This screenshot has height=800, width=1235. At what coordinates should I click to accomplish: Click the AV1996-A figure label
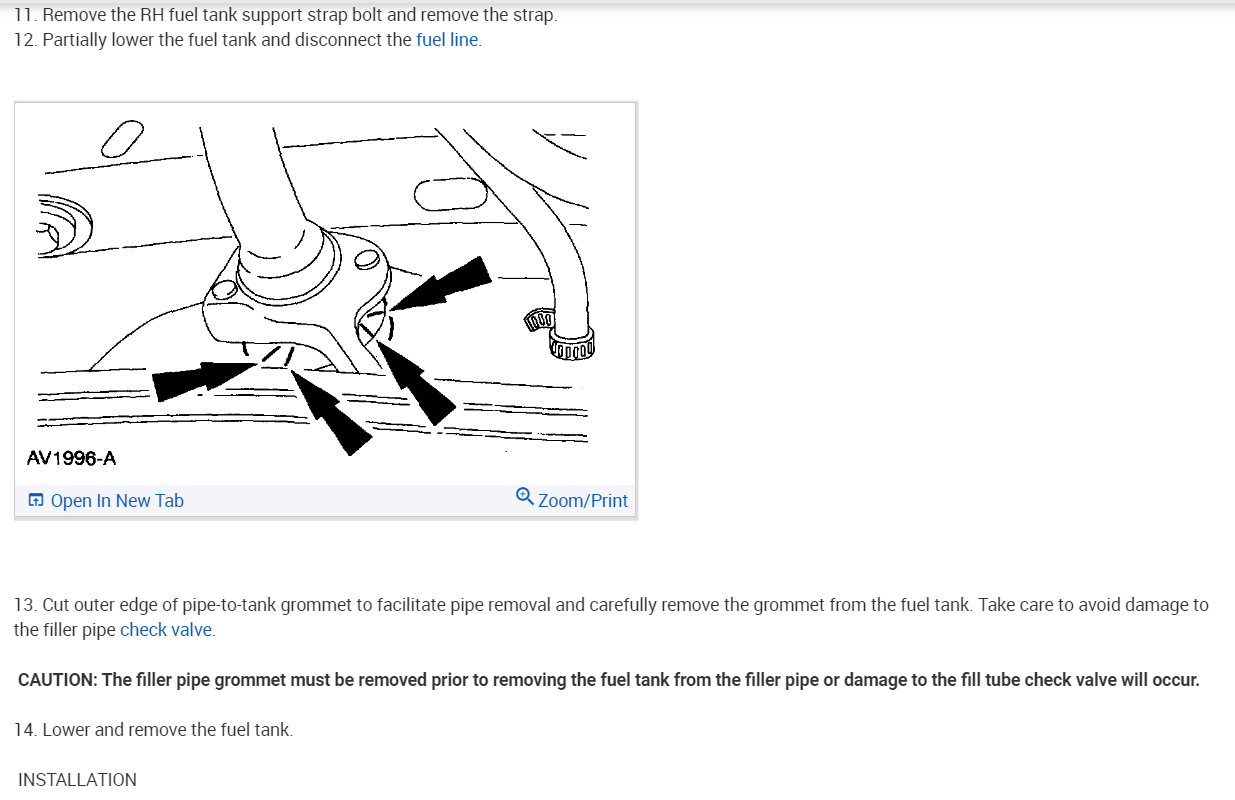(71, 459)
